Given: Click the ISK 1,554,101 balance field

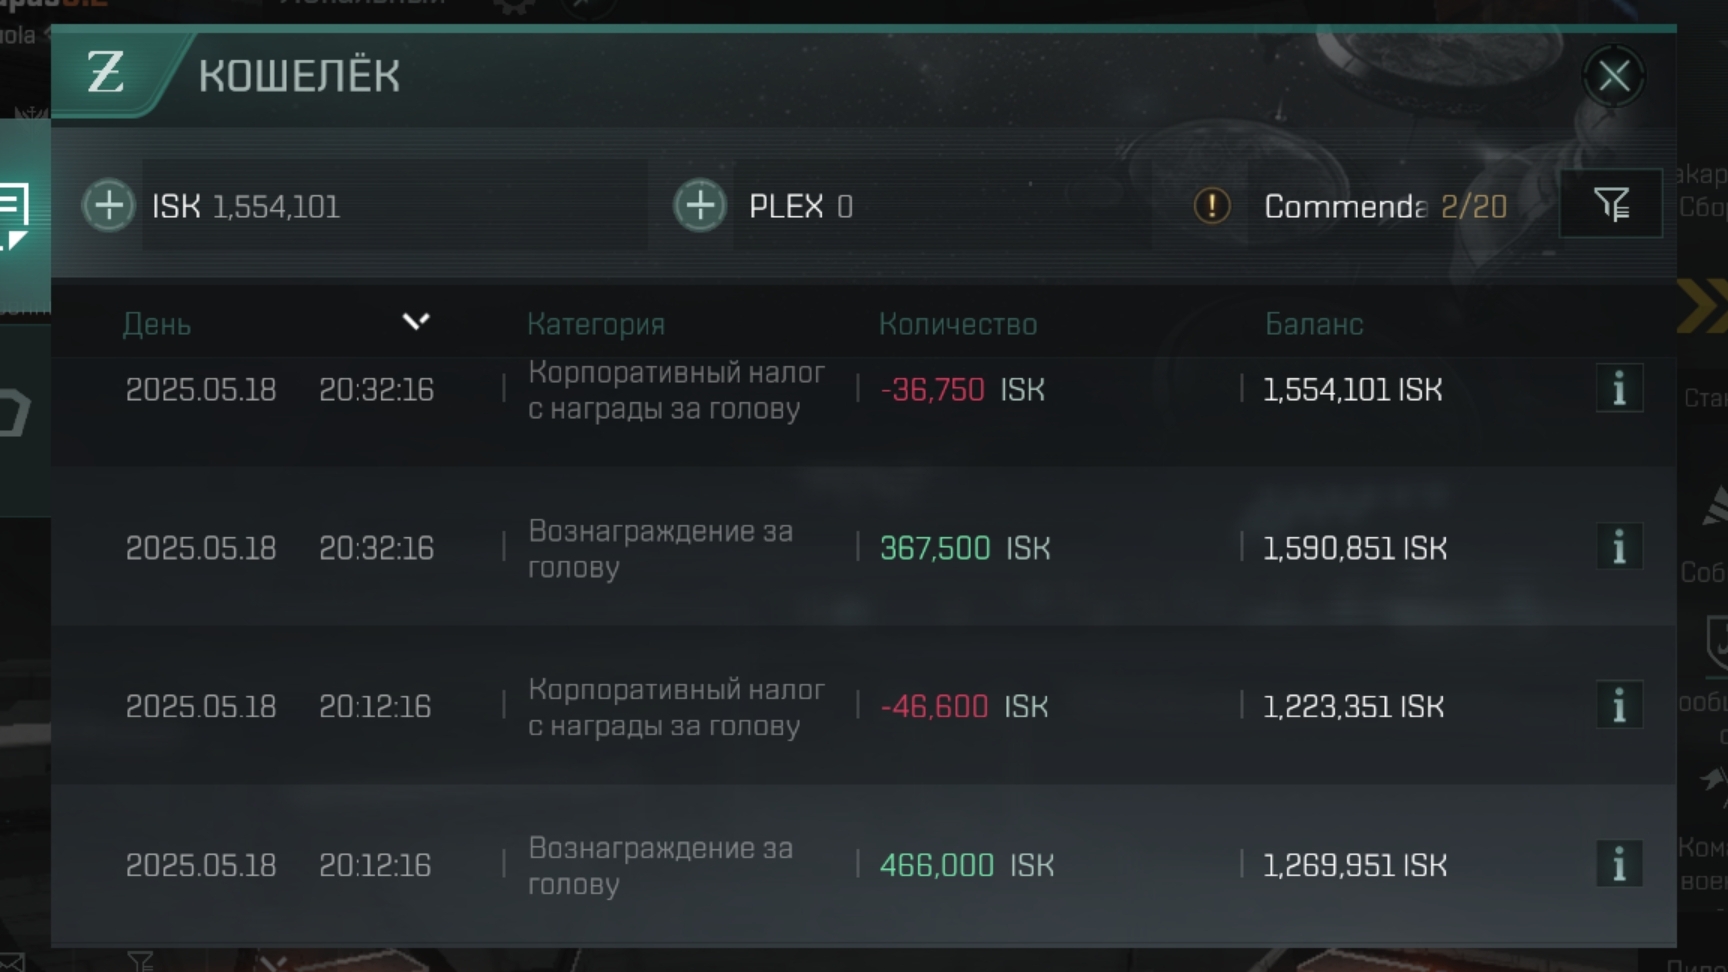Looking at the screenshot, I should [x=246, y=206].
